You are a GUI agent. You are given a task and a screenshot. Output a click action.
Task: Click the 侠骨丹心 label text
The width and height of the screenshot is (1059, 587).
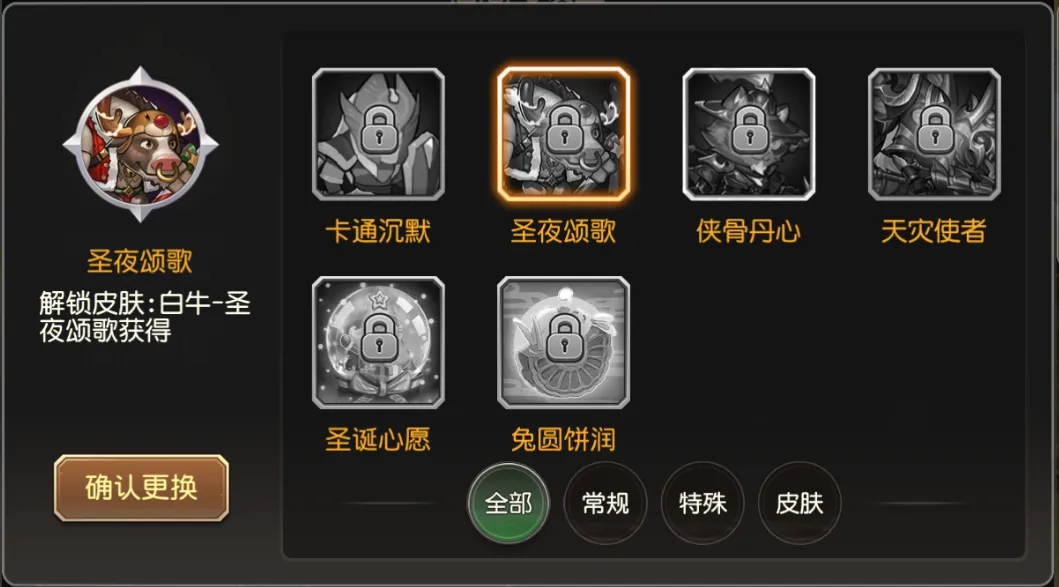point(748,232)
